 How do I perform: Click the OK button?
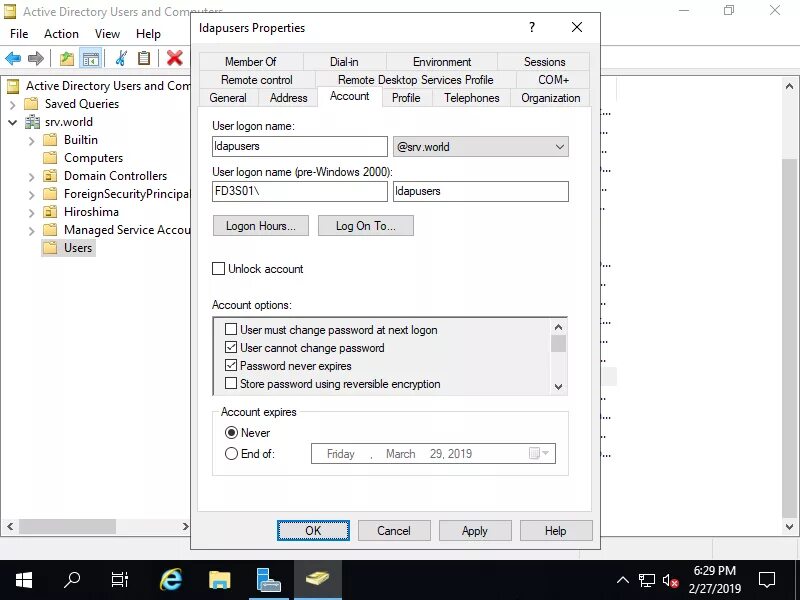[313, 531]
